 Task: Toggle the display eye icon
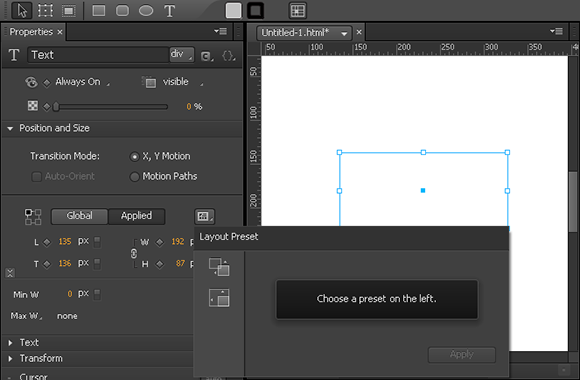point(31,82)
